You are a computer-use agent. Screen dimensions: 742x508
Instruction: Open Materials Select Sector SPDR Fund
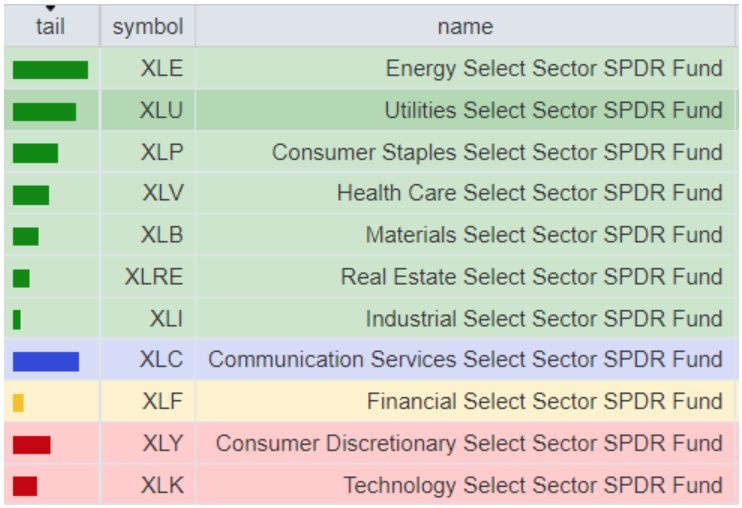coord(543,235)
